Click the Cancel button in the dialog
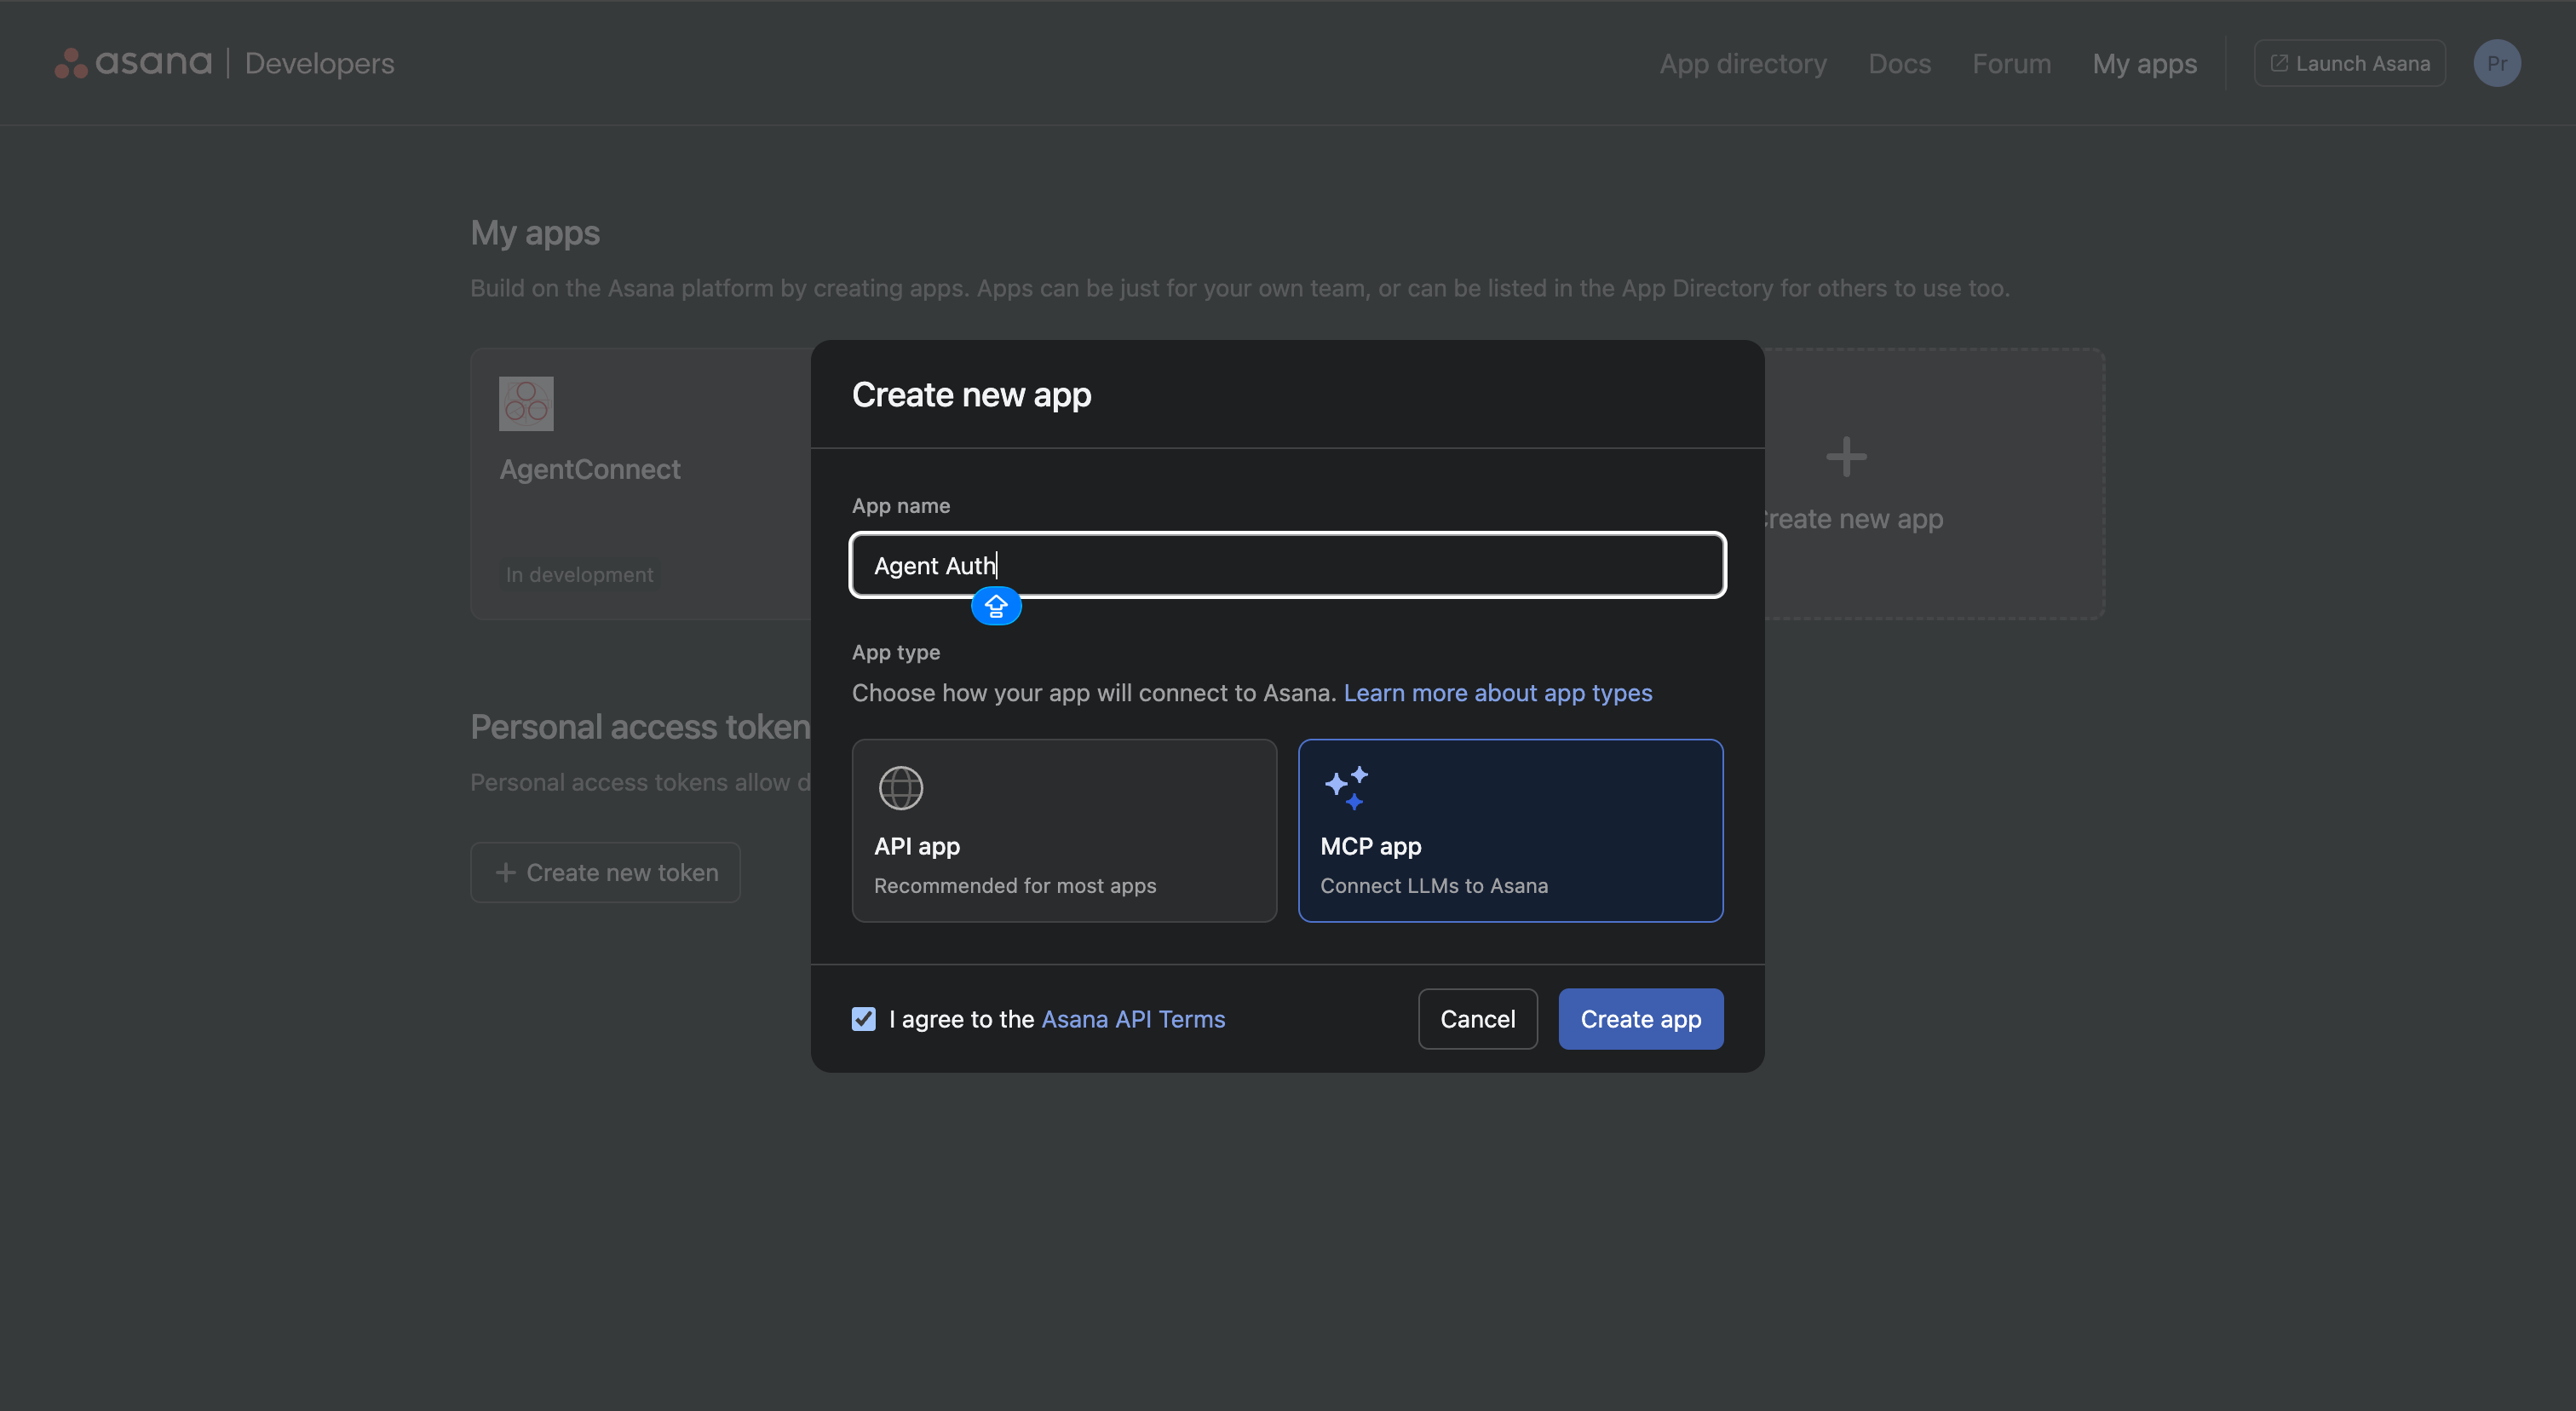The width and height of the screenshot is (2576, 1411). tap(1477, 1019)
